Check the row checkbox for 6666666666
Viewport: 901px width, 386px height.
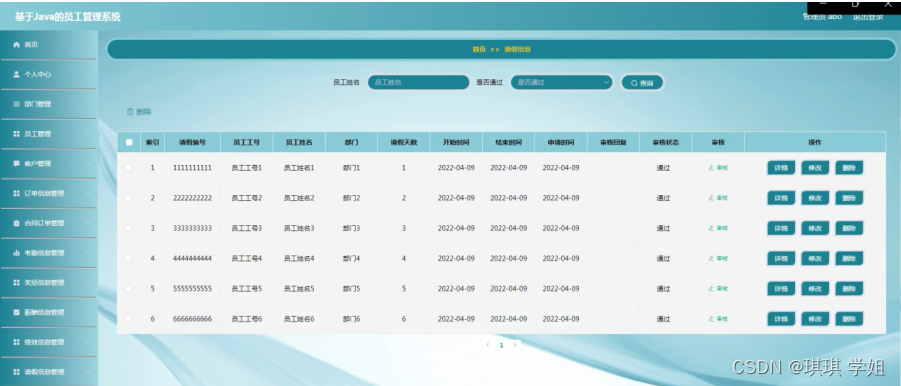pos(129,319)
